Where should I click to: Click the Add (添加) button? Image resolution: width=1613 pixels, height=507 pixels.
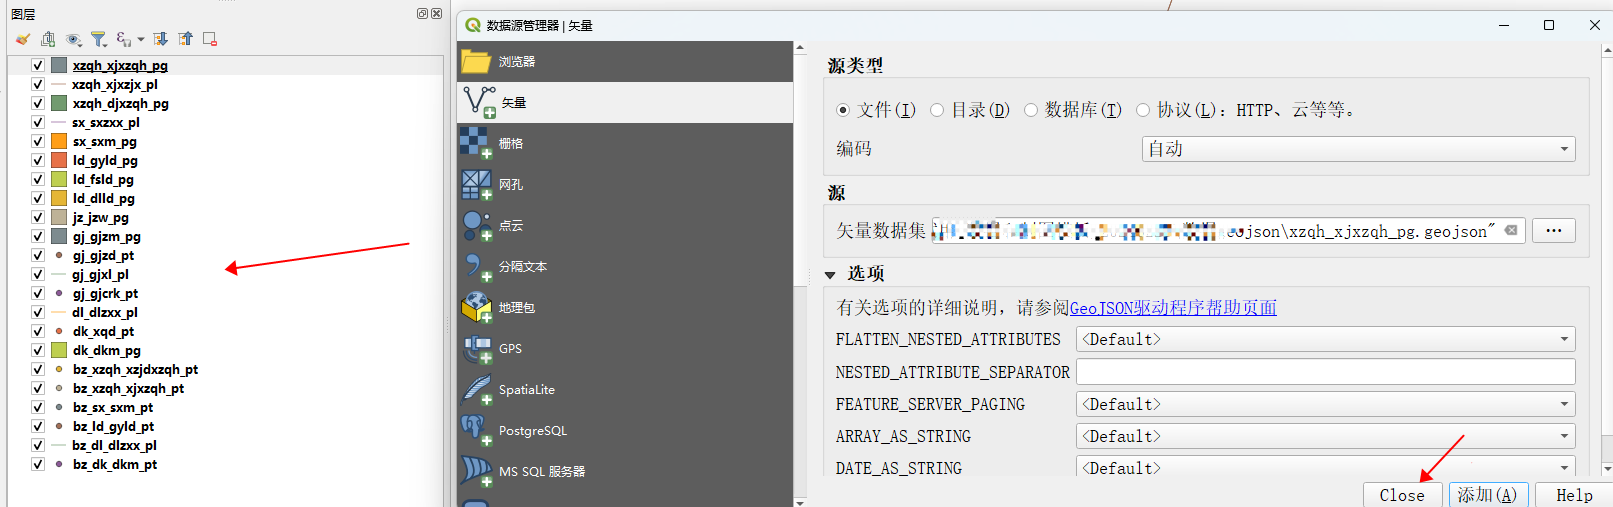click(1488, 495)
